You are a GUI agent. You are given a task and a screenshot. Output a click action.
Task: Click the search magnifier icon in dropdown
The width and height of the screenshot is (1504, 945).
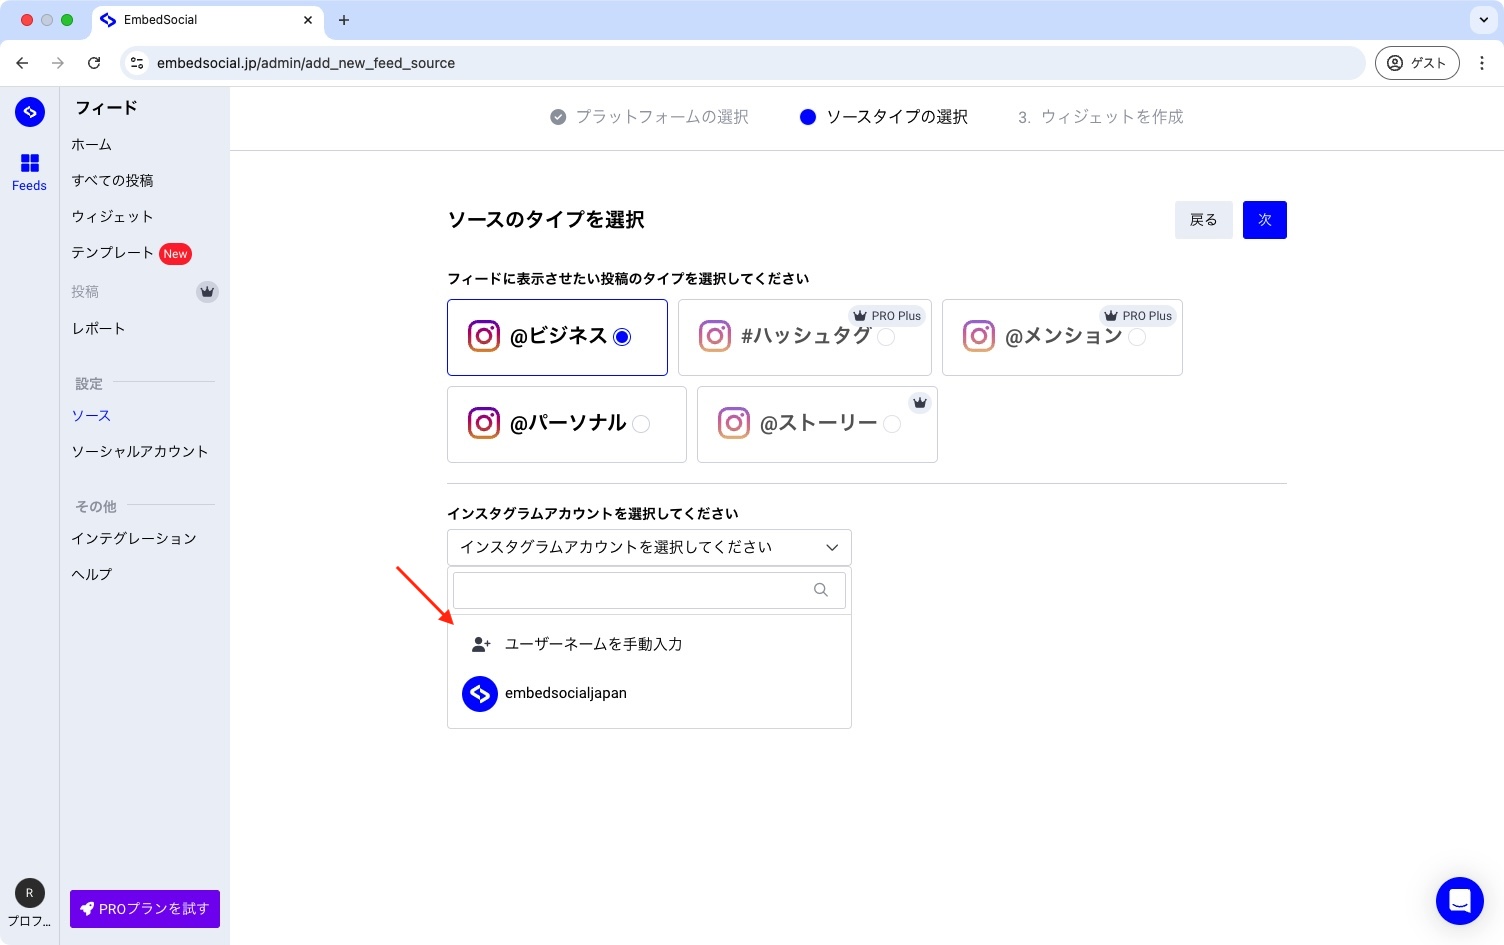click(821, 590)
